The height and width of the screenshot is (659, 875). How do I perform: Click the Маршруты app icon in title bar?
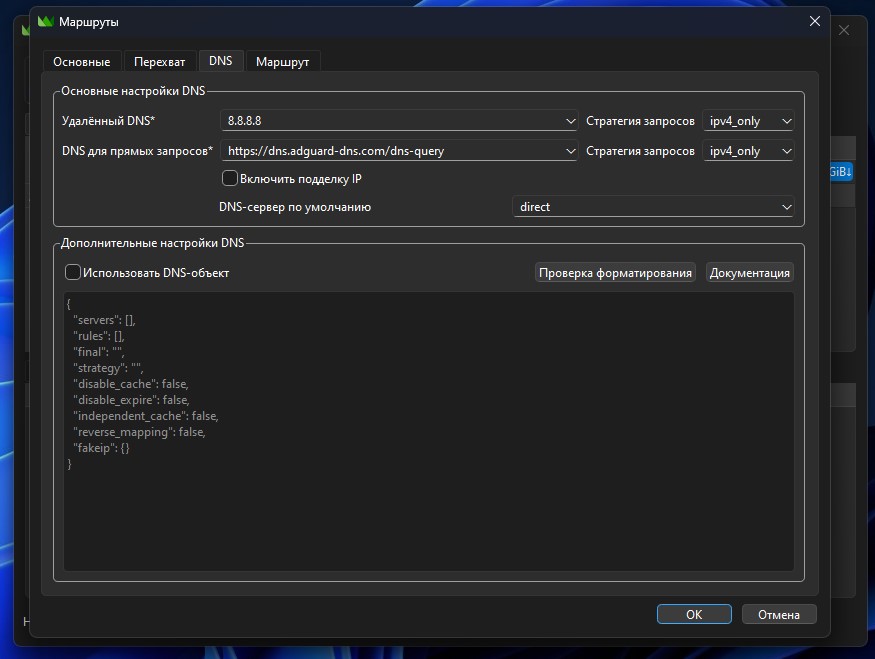pos(45,21)
